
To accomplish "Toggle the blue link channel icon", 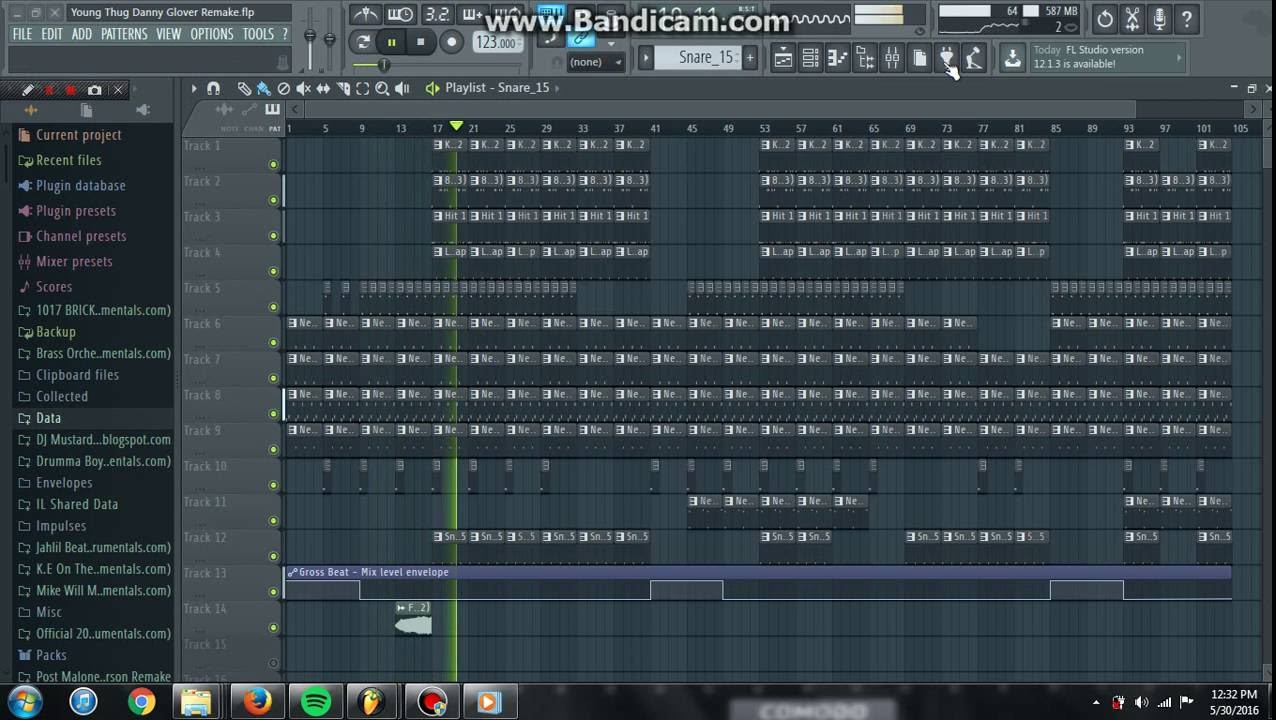I will point(581,40).
